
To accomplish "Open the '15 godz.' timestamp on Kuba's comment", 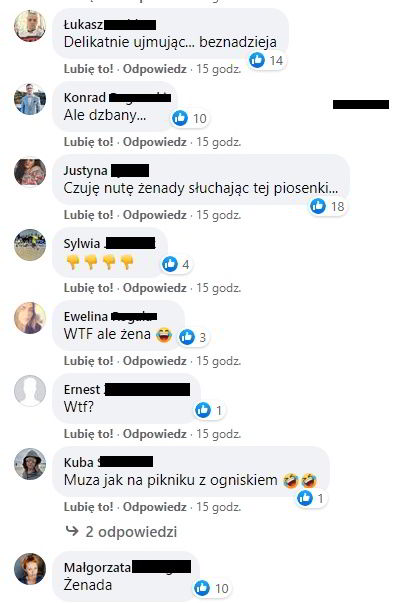I will pos(219,507).
